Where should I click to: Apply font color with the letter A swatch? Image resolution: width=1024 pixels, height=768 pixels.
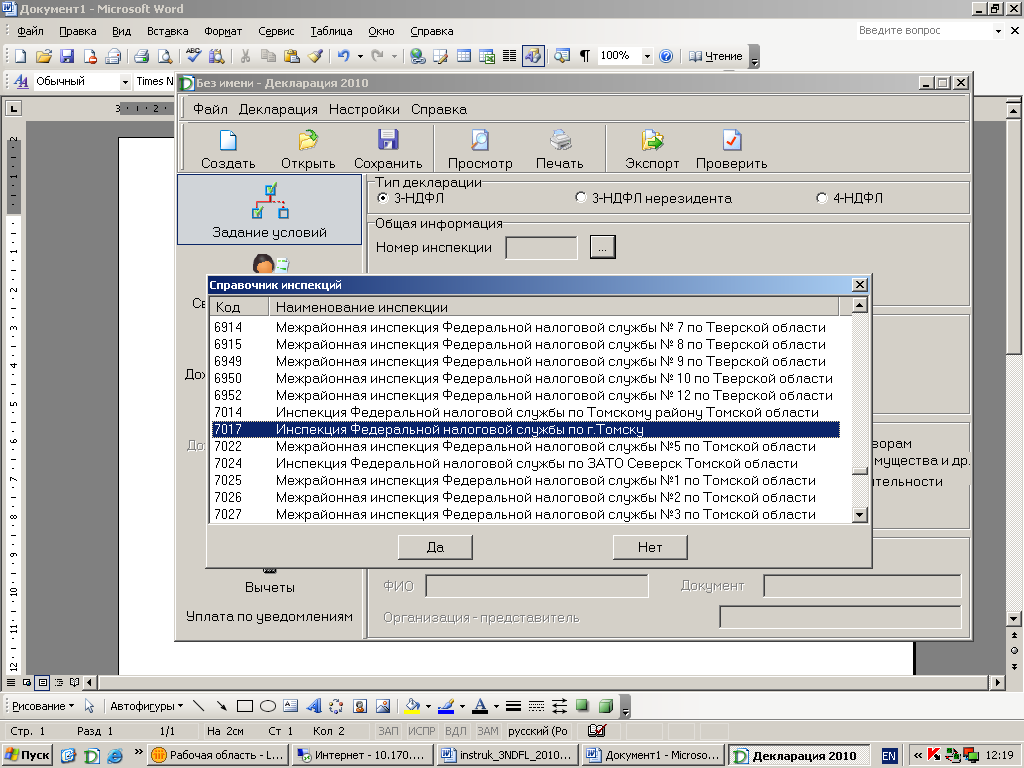coord(481,706)
